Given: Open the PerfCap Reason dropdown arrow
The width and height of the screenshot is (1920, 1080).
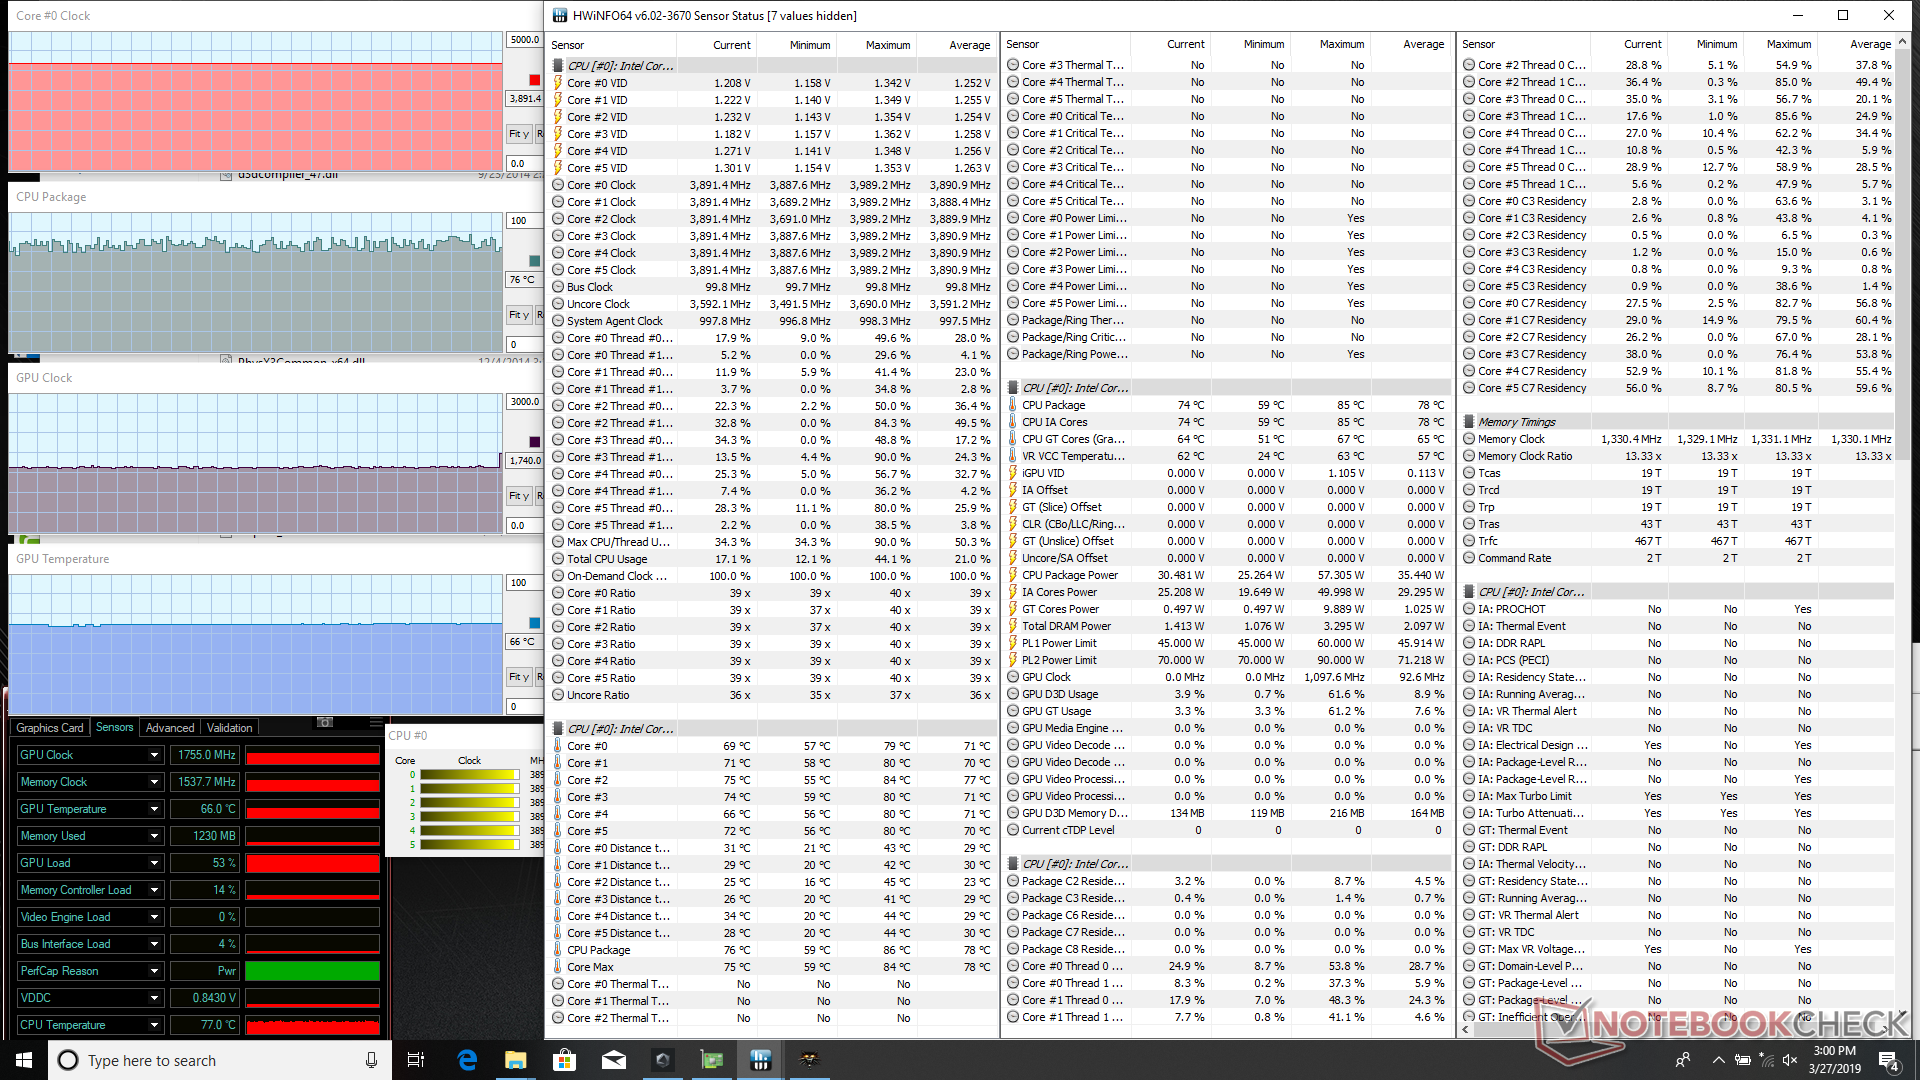Looking at the screenshot, I should click(154, 971).
